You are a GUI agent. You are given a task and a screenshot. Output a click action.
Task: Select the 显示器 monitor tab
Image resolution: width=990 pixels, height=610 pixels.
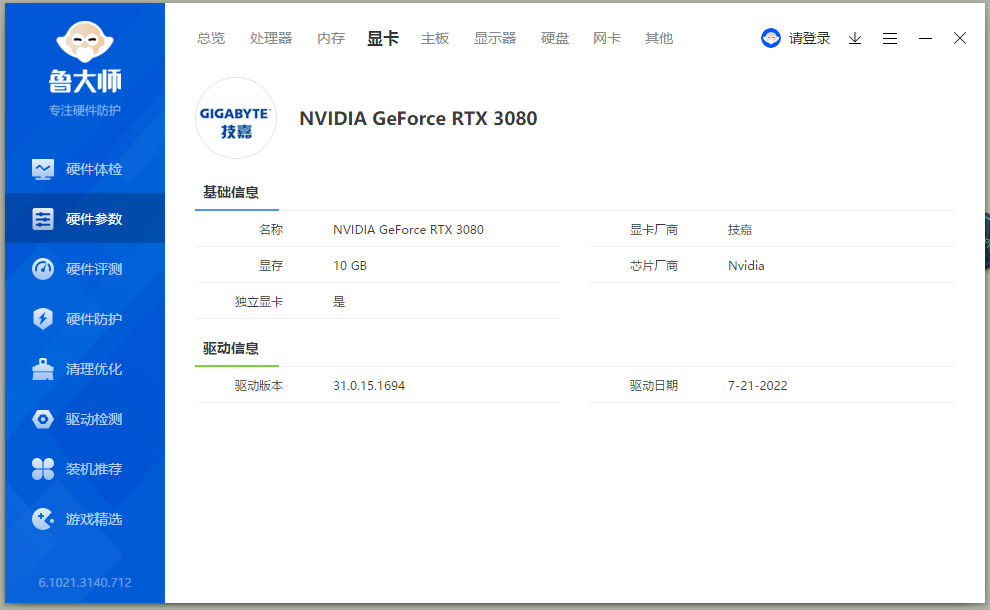[495, 39]
